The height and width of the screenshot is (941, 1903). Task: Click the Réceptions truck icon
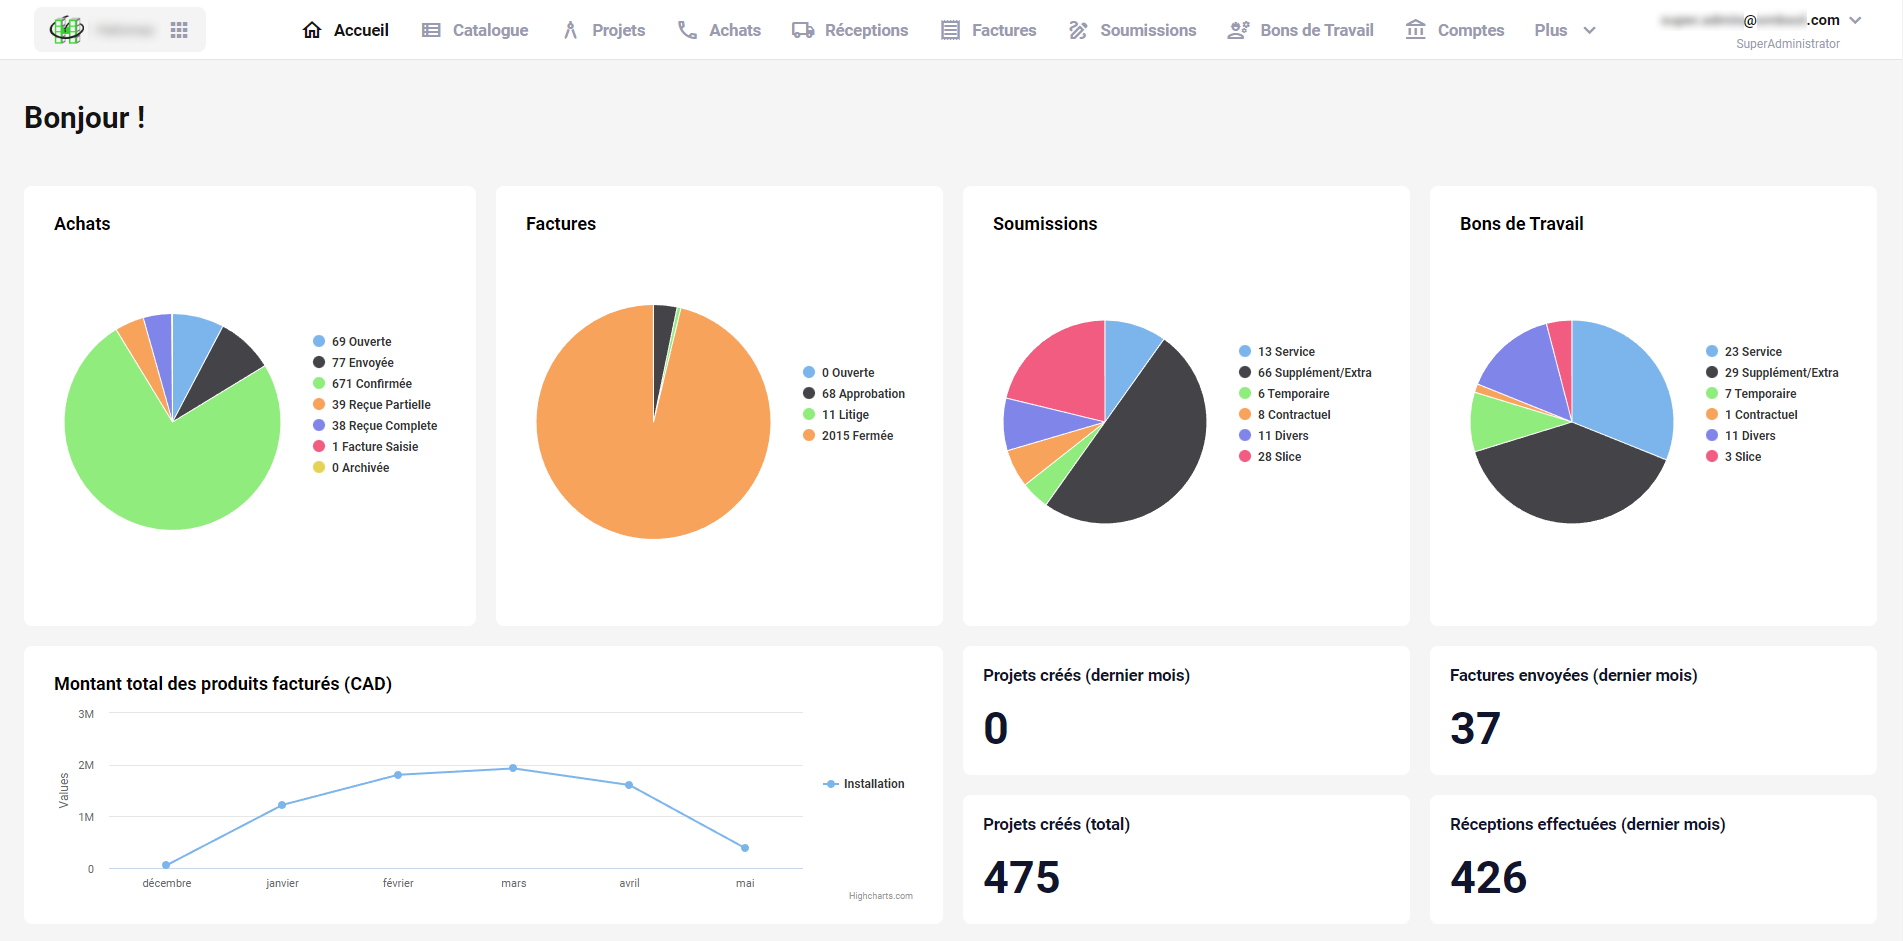coord(803,30)
